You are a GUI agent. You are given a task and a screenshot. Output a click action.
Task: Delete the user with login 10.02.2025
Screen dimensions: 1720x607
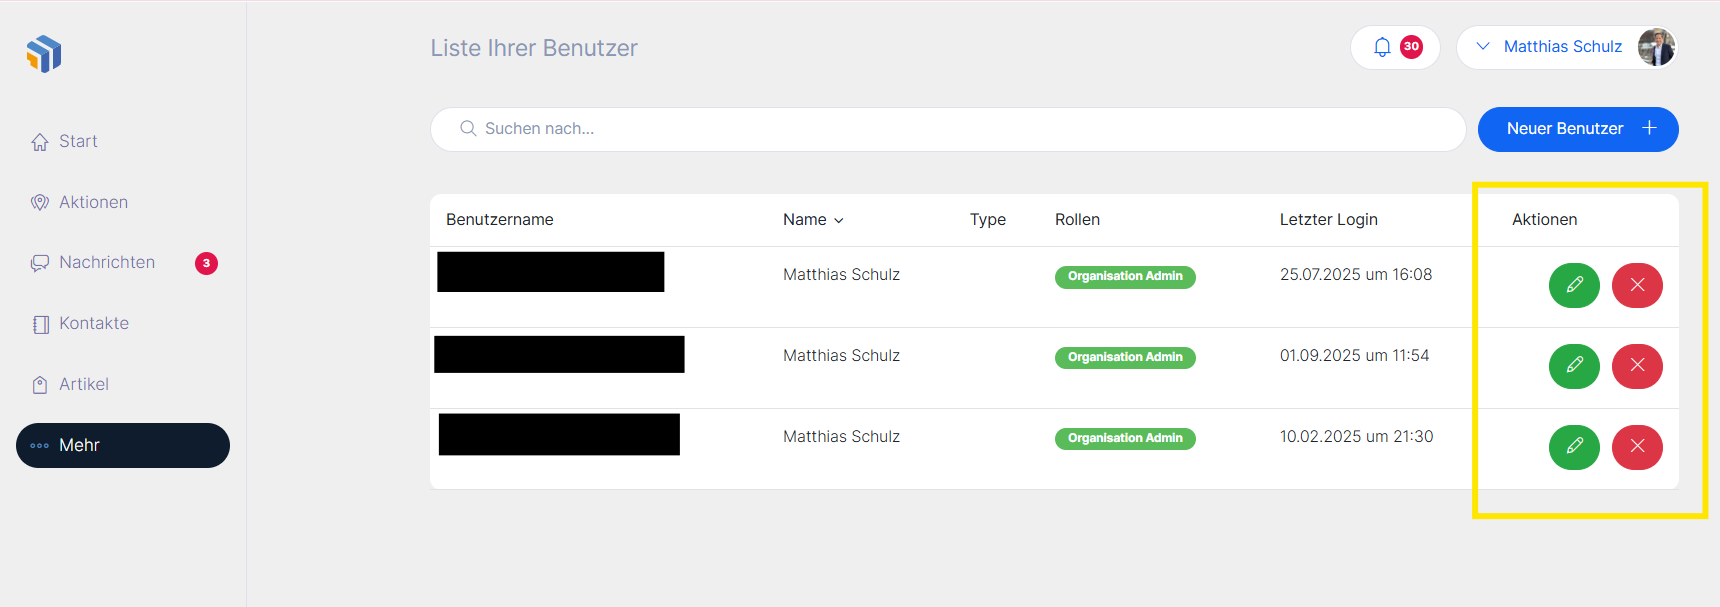pos(1637,447)
